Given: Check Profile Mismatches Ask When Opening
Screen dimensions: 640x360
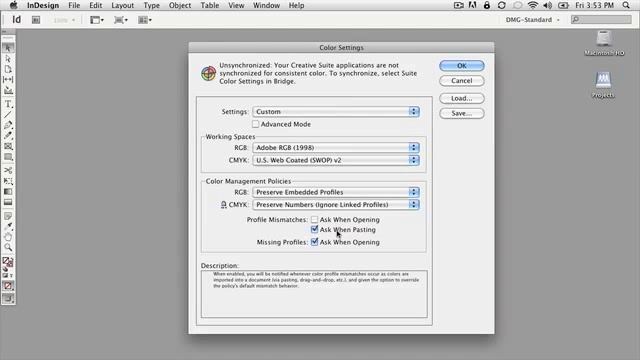Looking at the screenshot, I should click(314, 220).
